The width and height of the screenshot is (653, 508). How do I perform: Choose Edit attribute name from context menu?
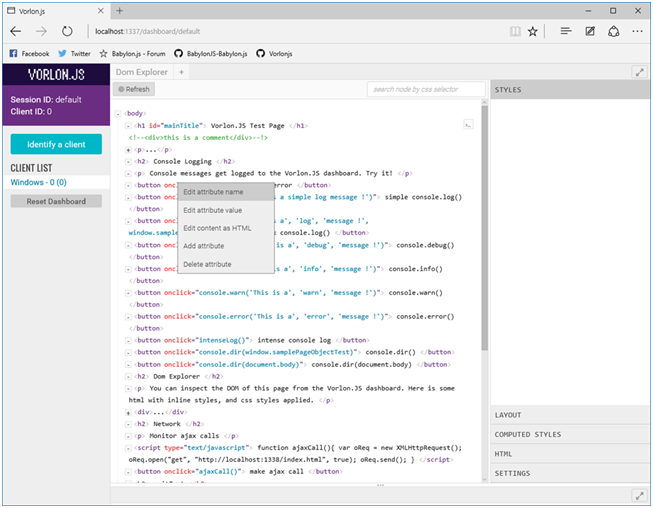[x=226, y=192]
